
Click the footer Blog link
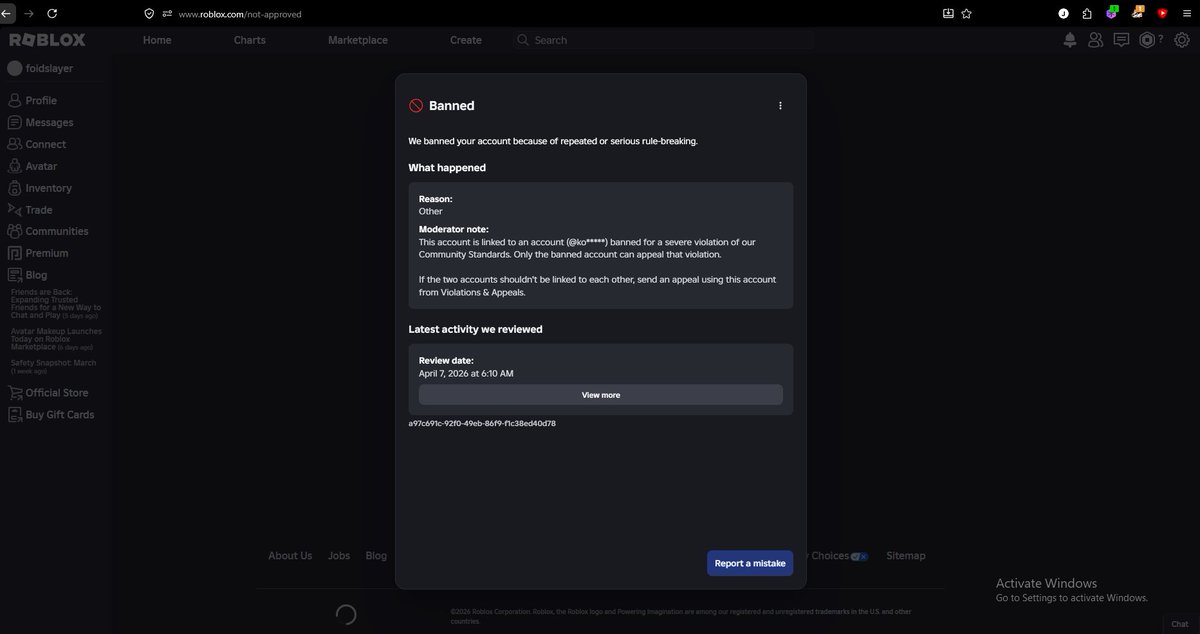(376, 556)
